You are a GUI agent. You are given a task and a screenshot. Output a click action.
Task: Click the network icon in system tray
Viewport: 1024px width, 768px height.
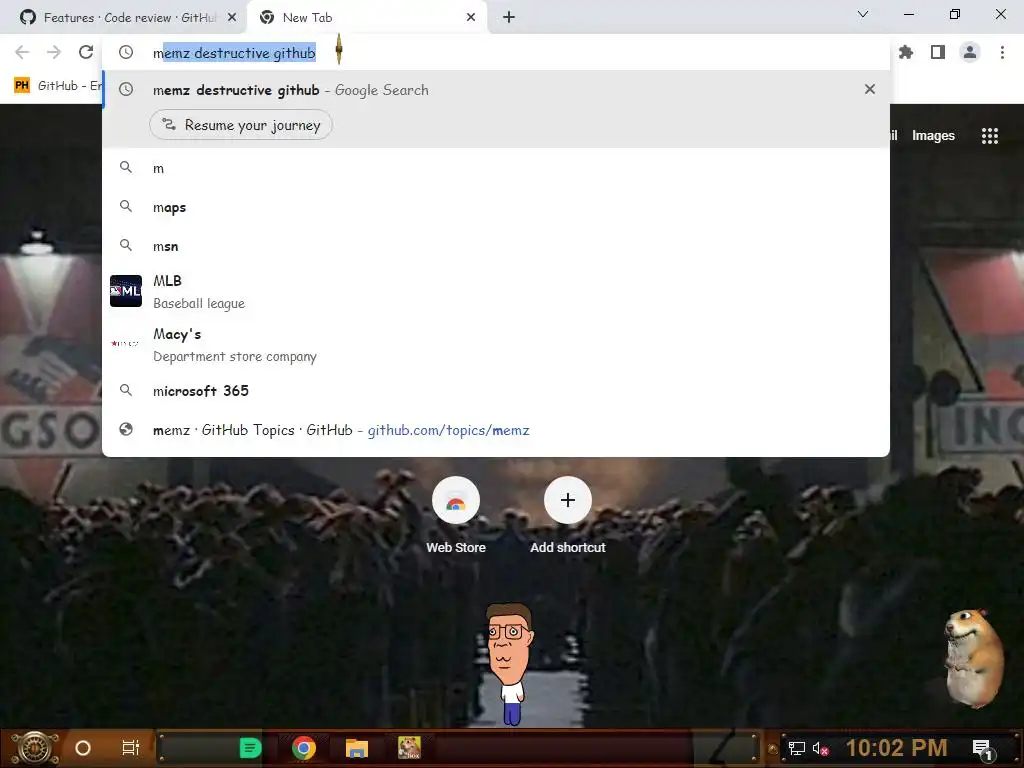(x=796, y=748)
